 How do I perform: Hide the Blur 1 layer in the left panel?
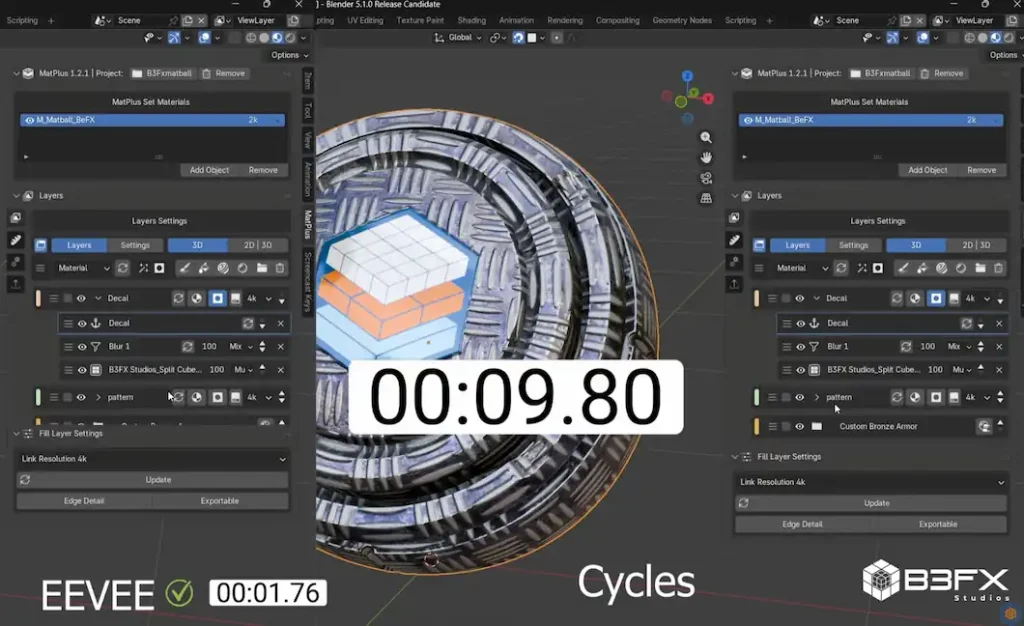pos(82,346)
